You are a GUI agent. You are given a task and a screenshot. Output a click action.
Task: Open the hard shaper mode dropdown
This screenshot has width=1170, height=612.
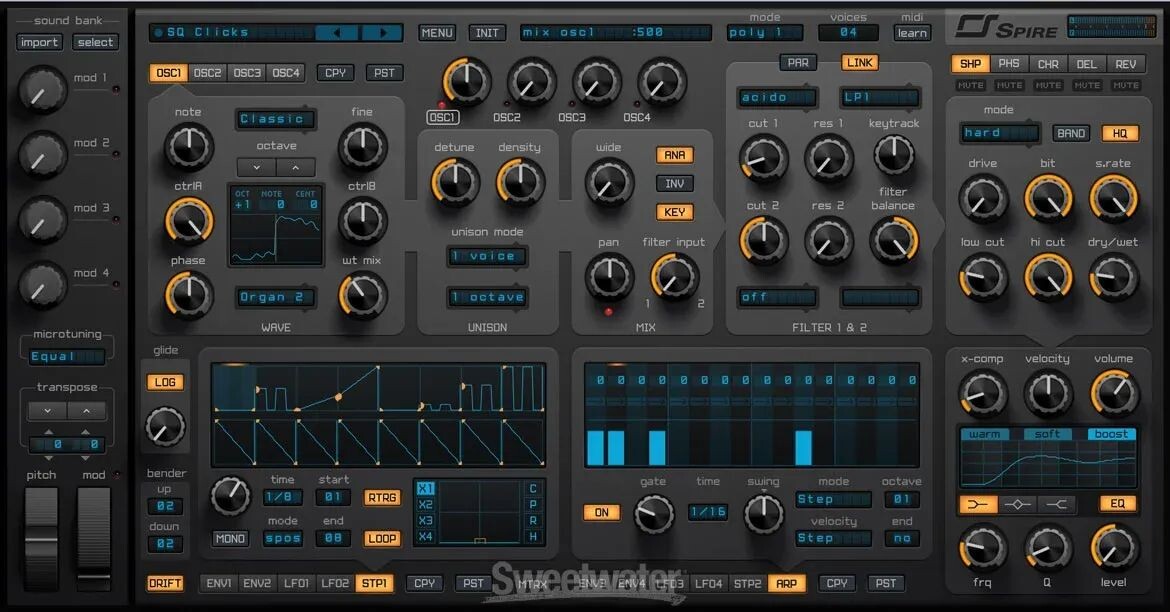tap(1000, 133)
